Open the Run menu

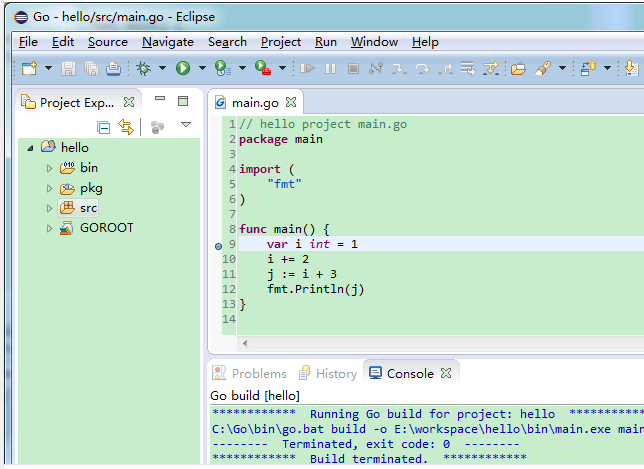click(326, 42)
